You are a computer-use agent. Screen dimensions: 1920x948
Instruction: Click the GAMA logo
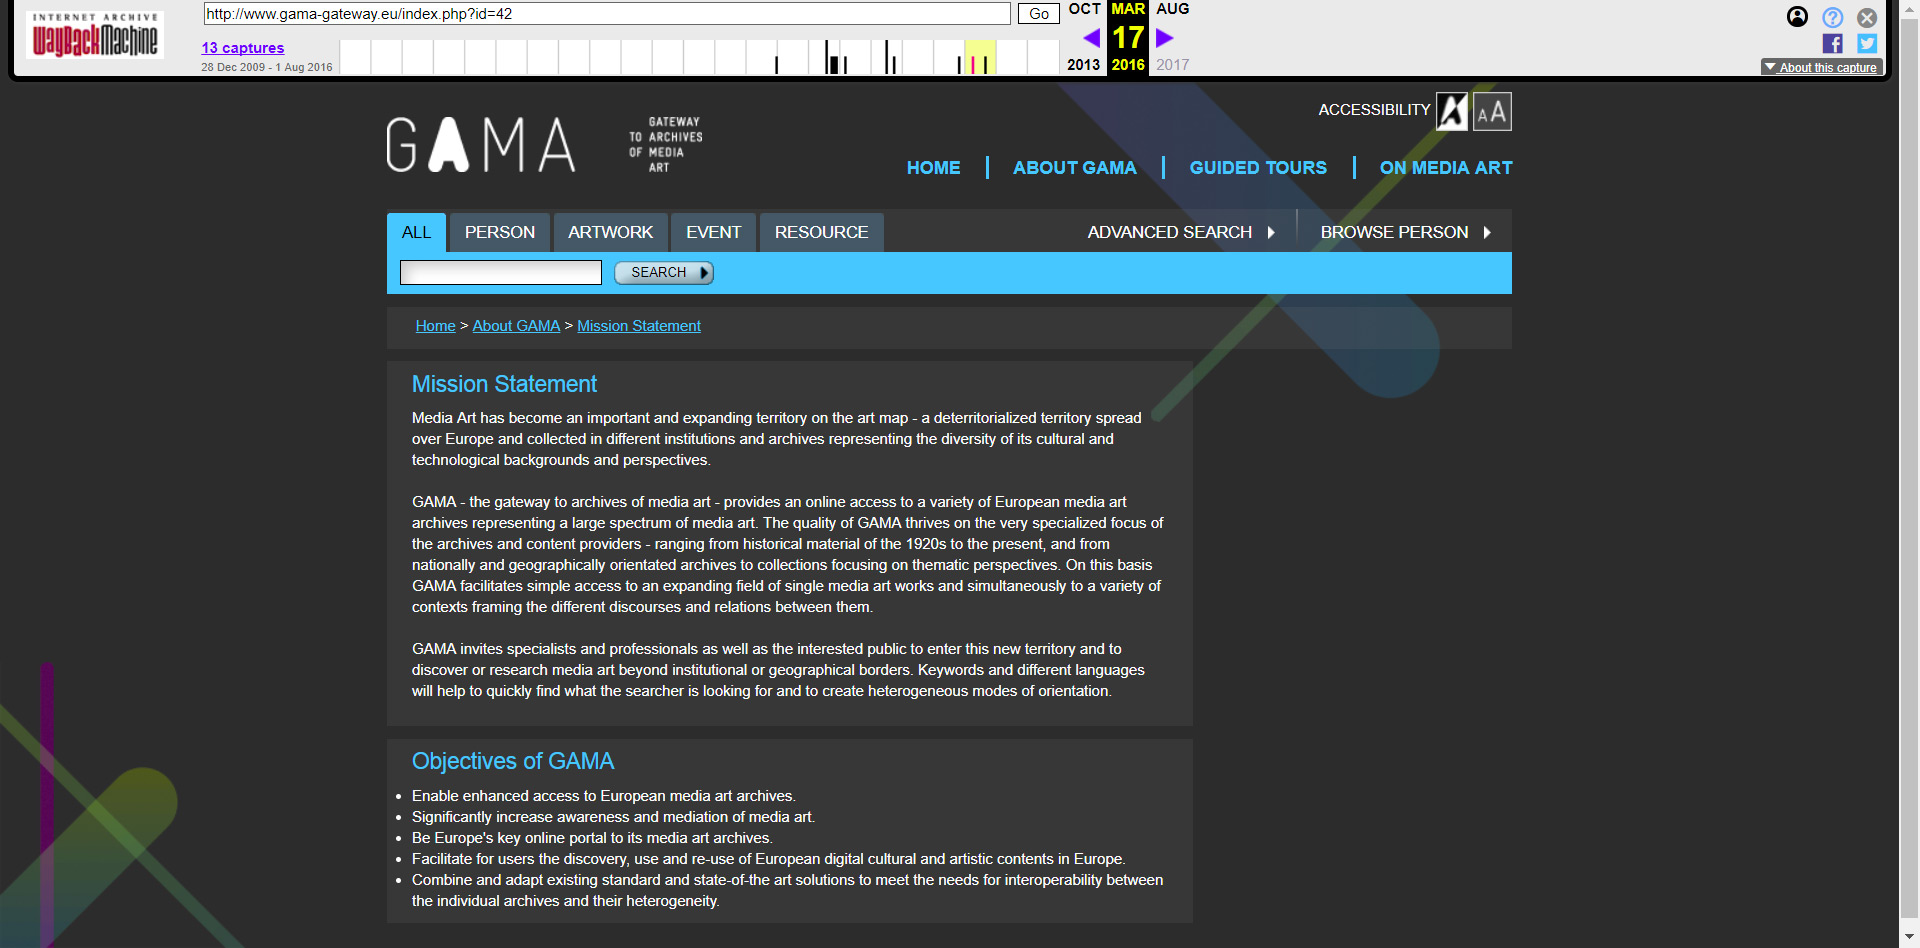tap(481, 145)
